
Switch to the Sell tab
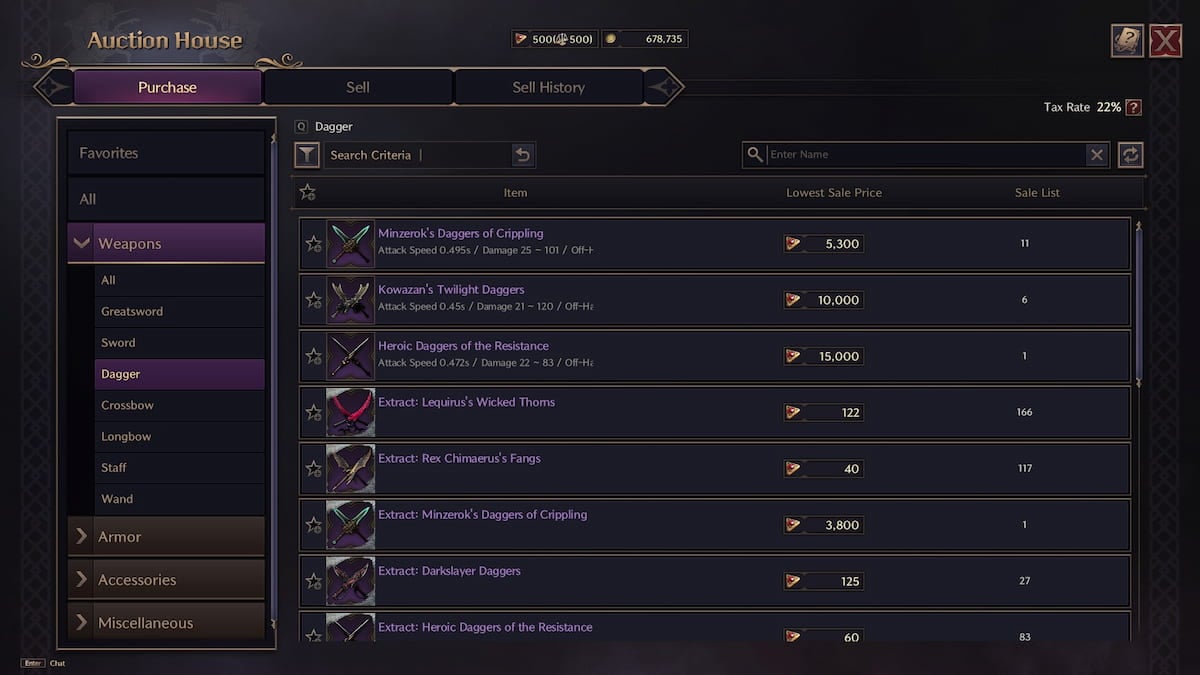[357, 87]
